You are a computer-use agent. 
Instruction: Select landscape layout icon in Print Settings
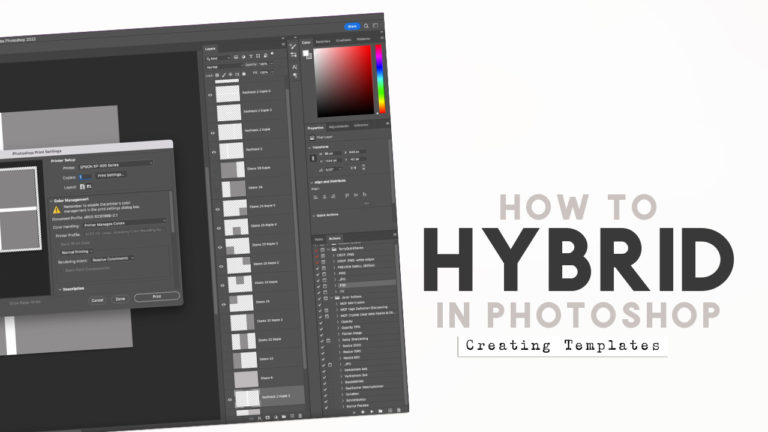click(89, 186)
